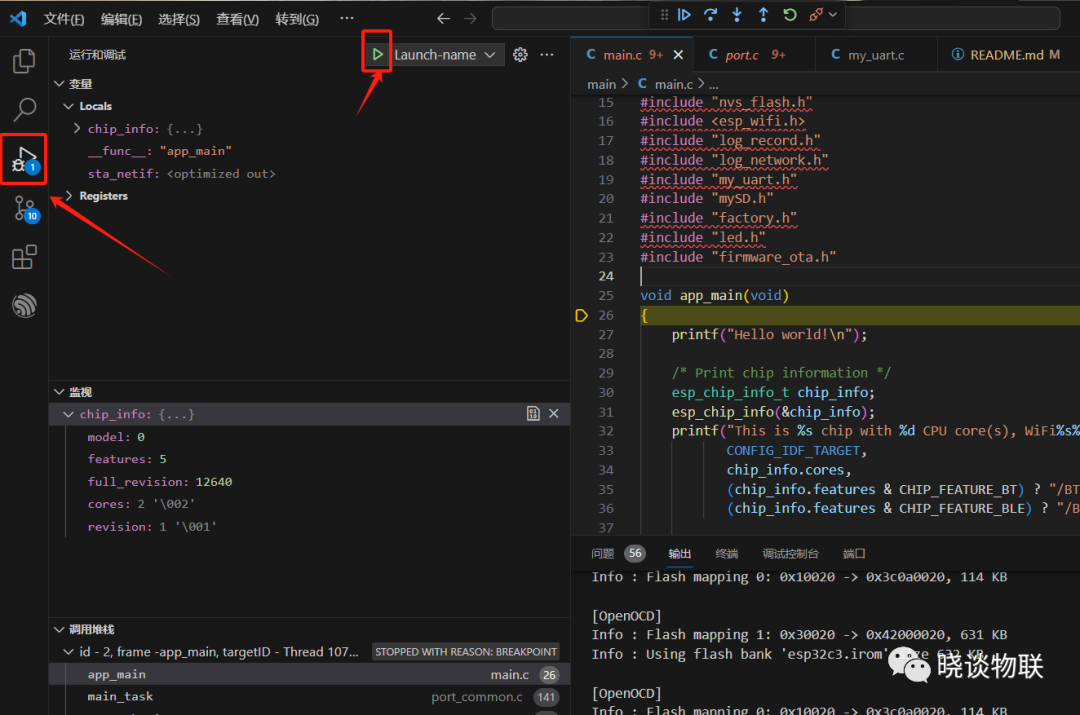Image resolution: width=1080 pixels, height=715 pixels.
Task: Start debugging with green play button
Action: [377, 55]
